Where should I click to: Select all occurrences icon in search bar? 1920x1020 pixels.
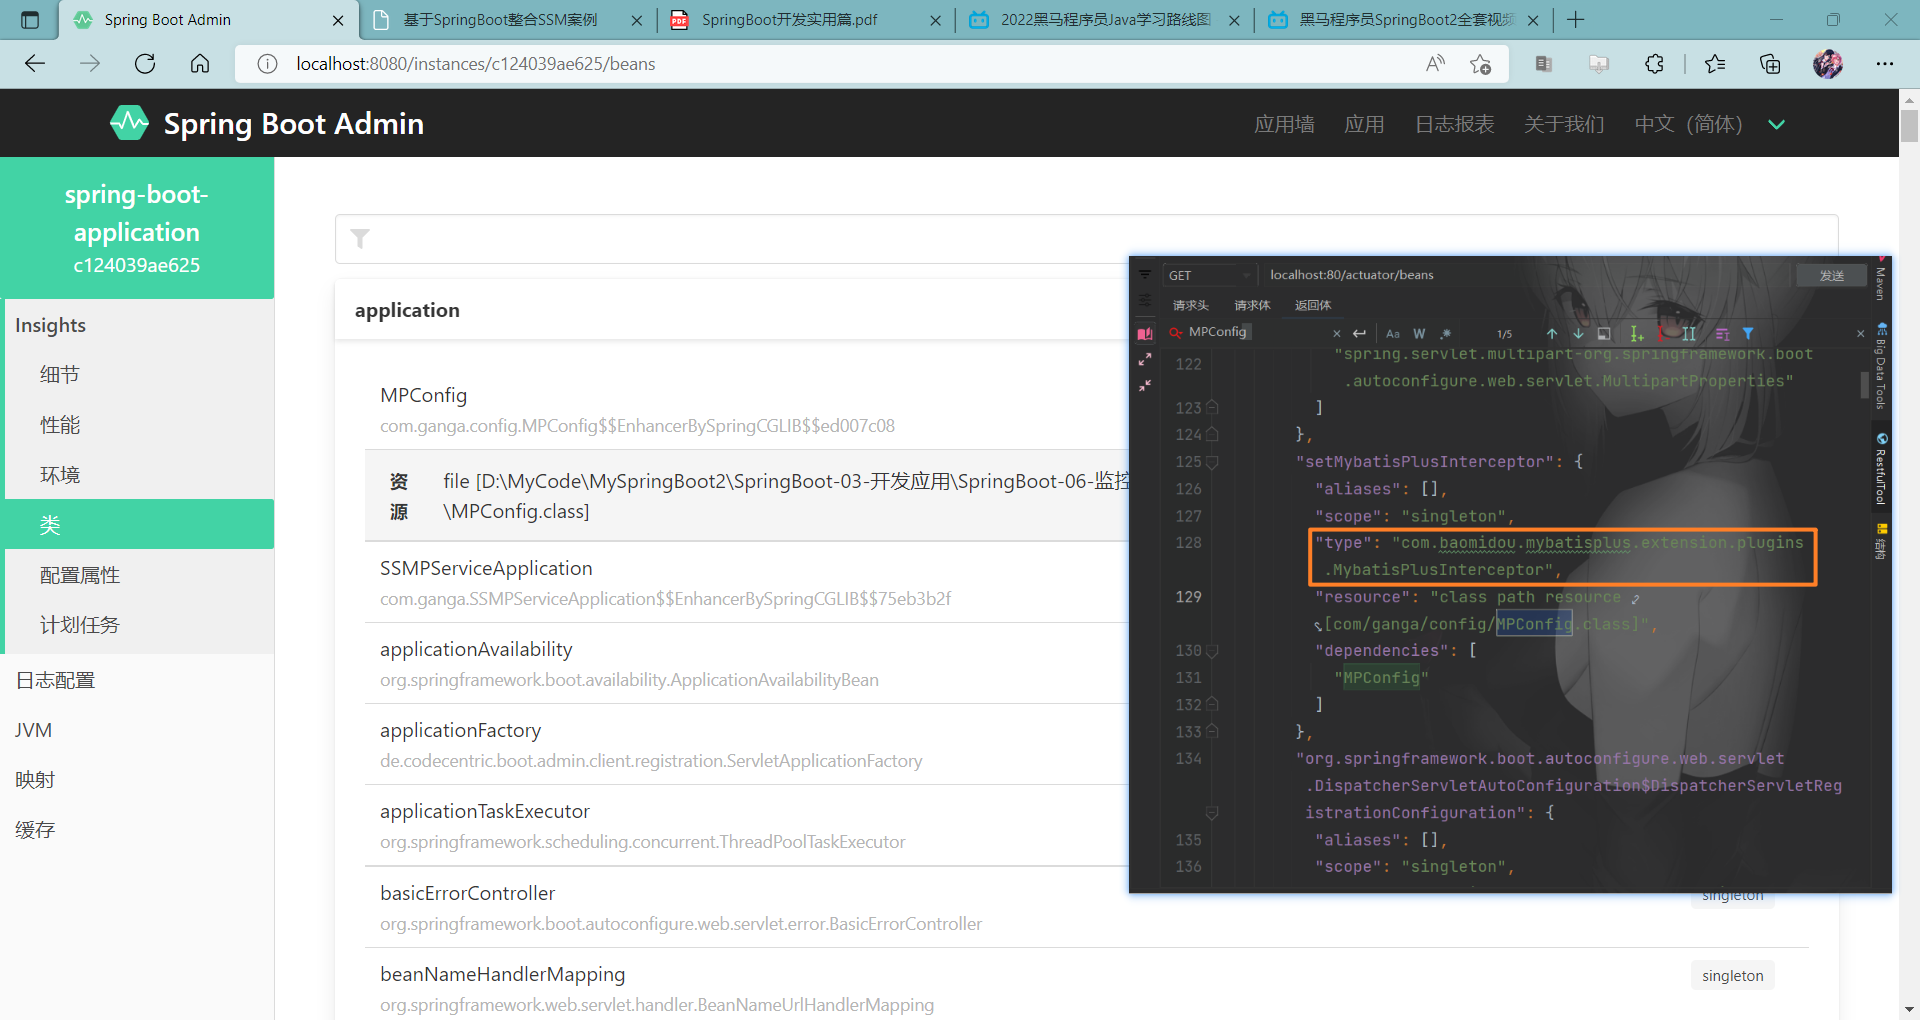(1689, 333)
